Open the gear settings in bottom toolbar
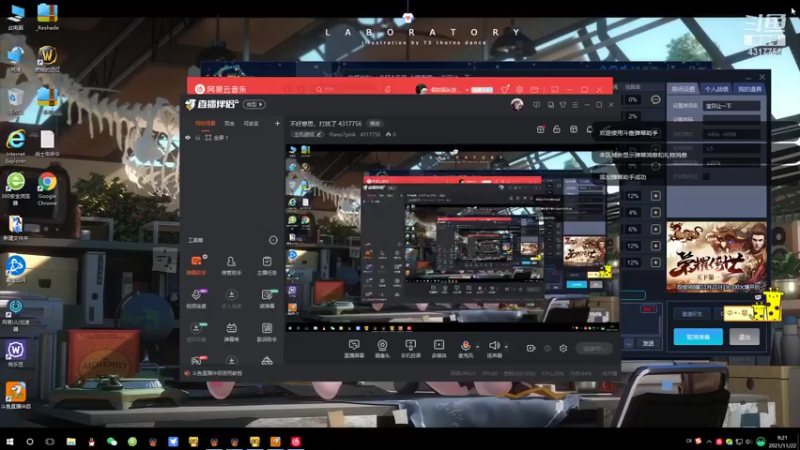This screenshot has width=800, height=450. pyautogui.click(x=563, y=348)
